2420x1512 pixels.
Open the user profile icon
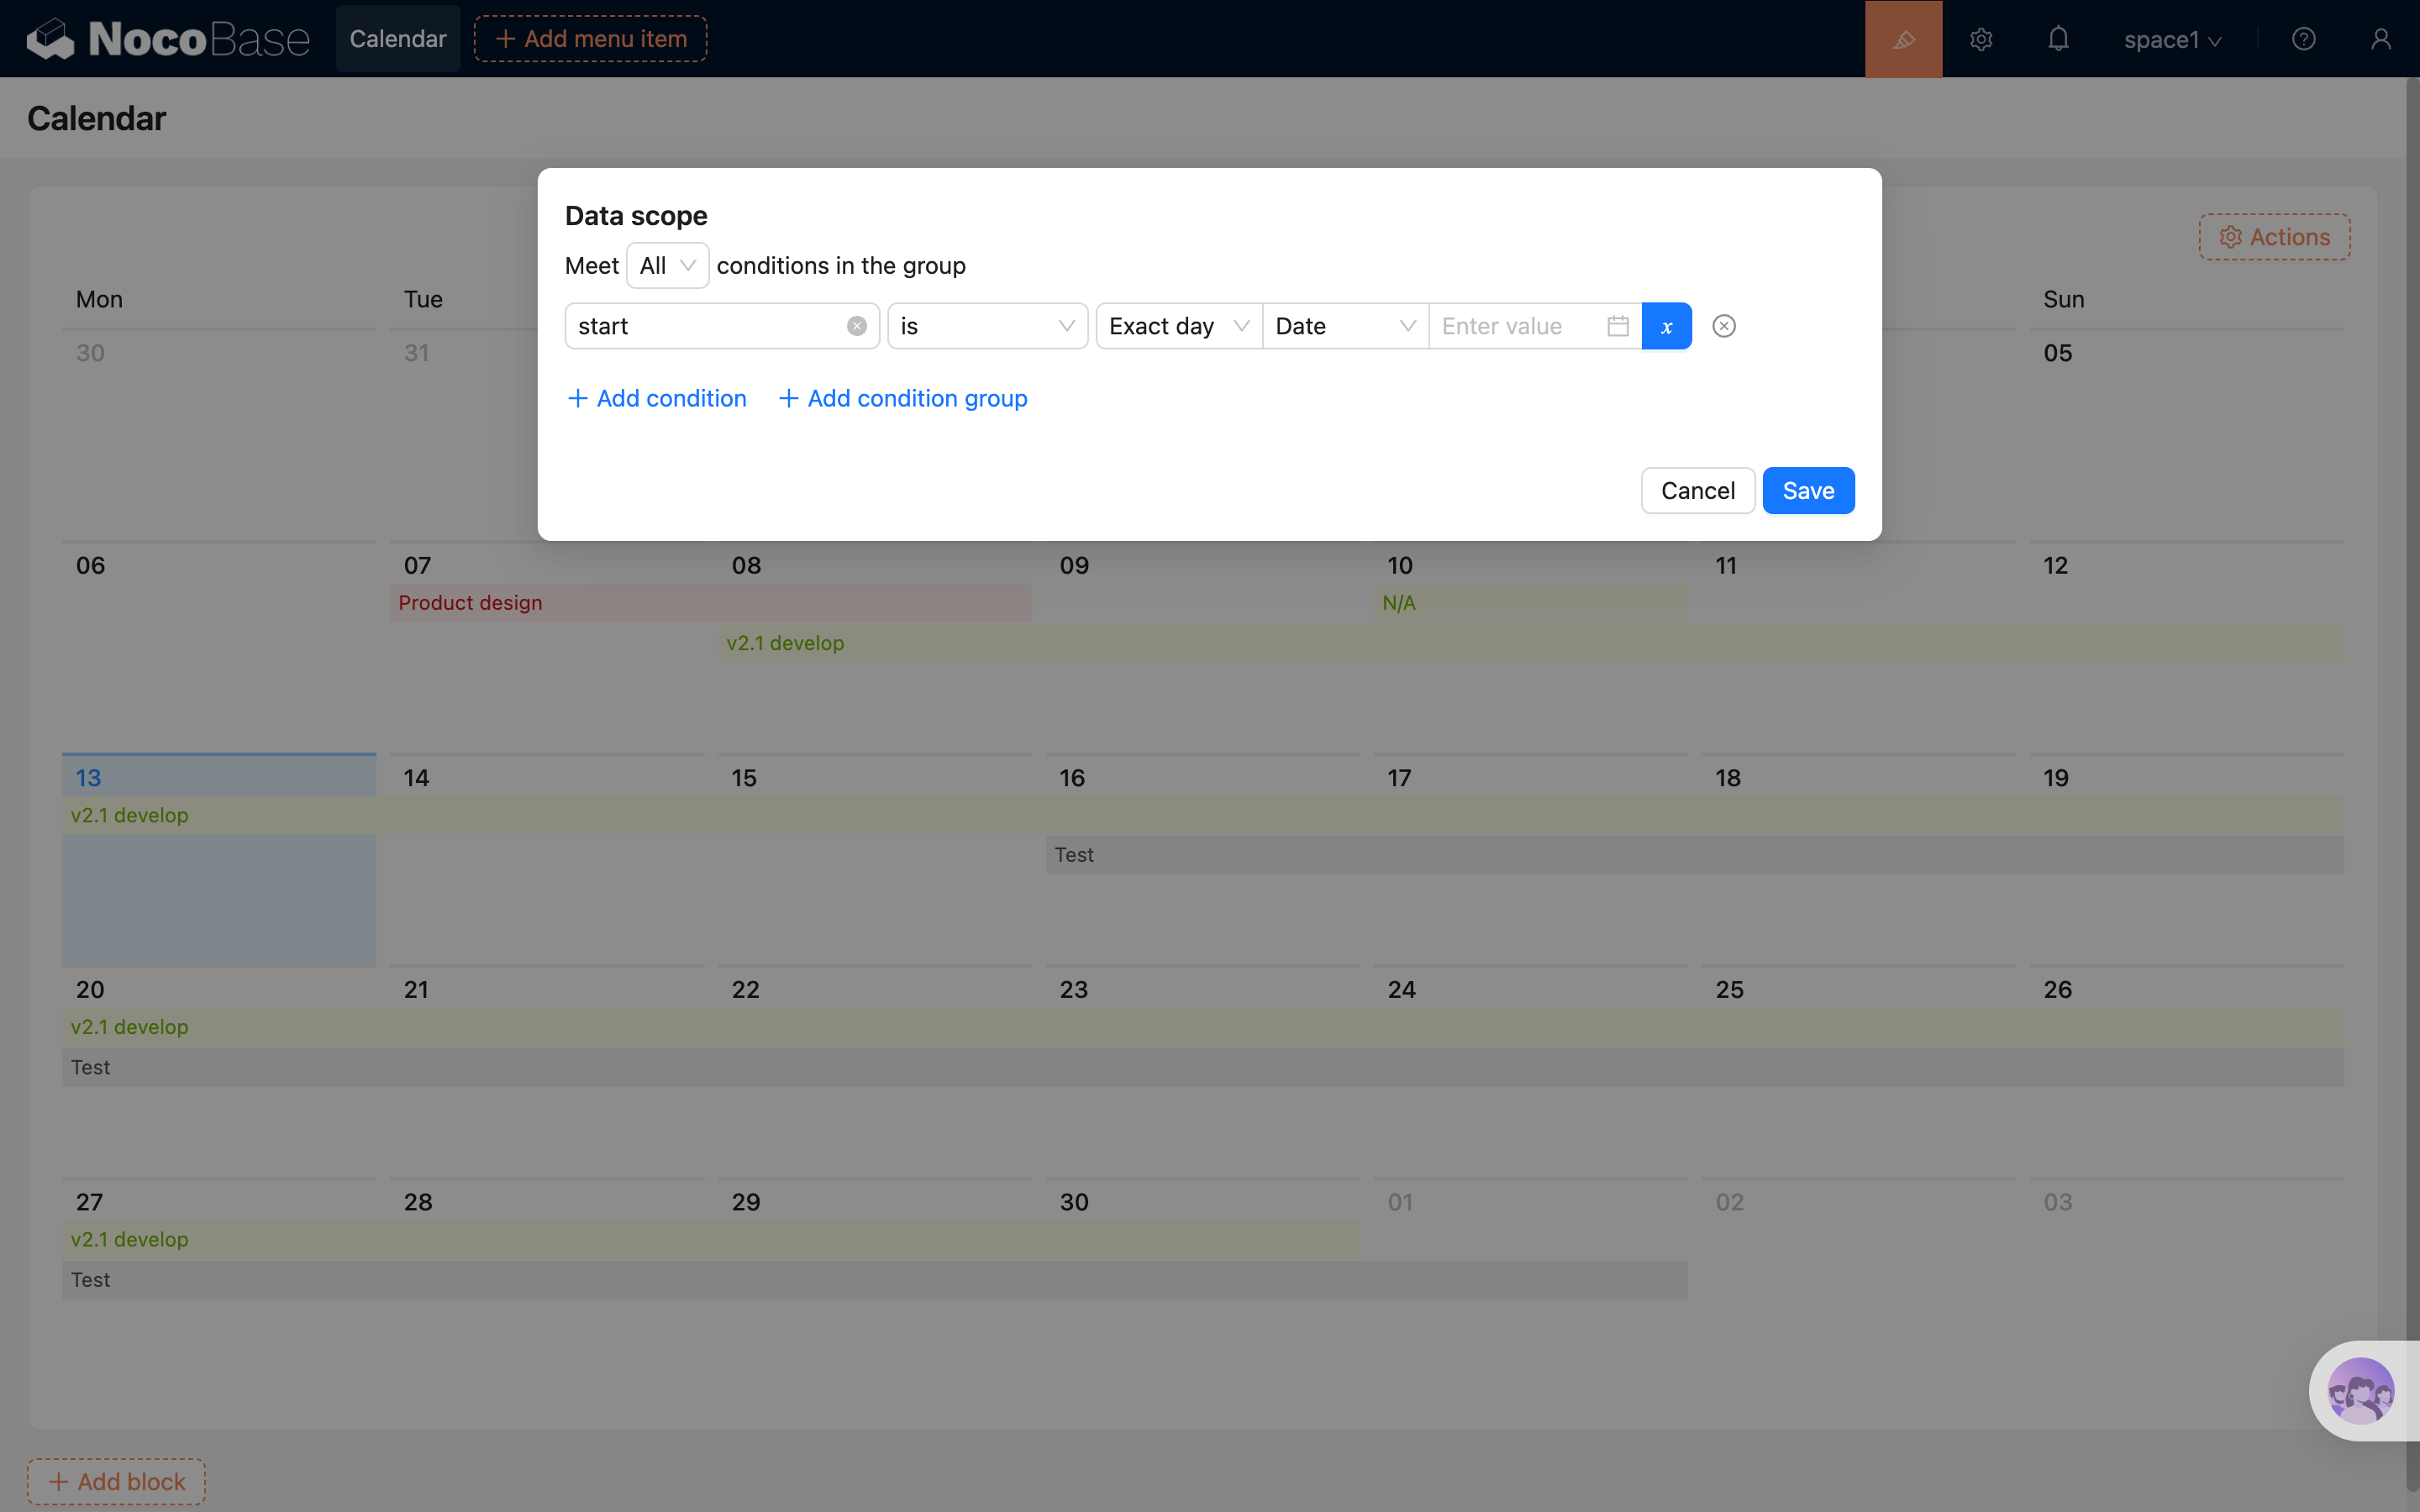tap(2380, 39)
